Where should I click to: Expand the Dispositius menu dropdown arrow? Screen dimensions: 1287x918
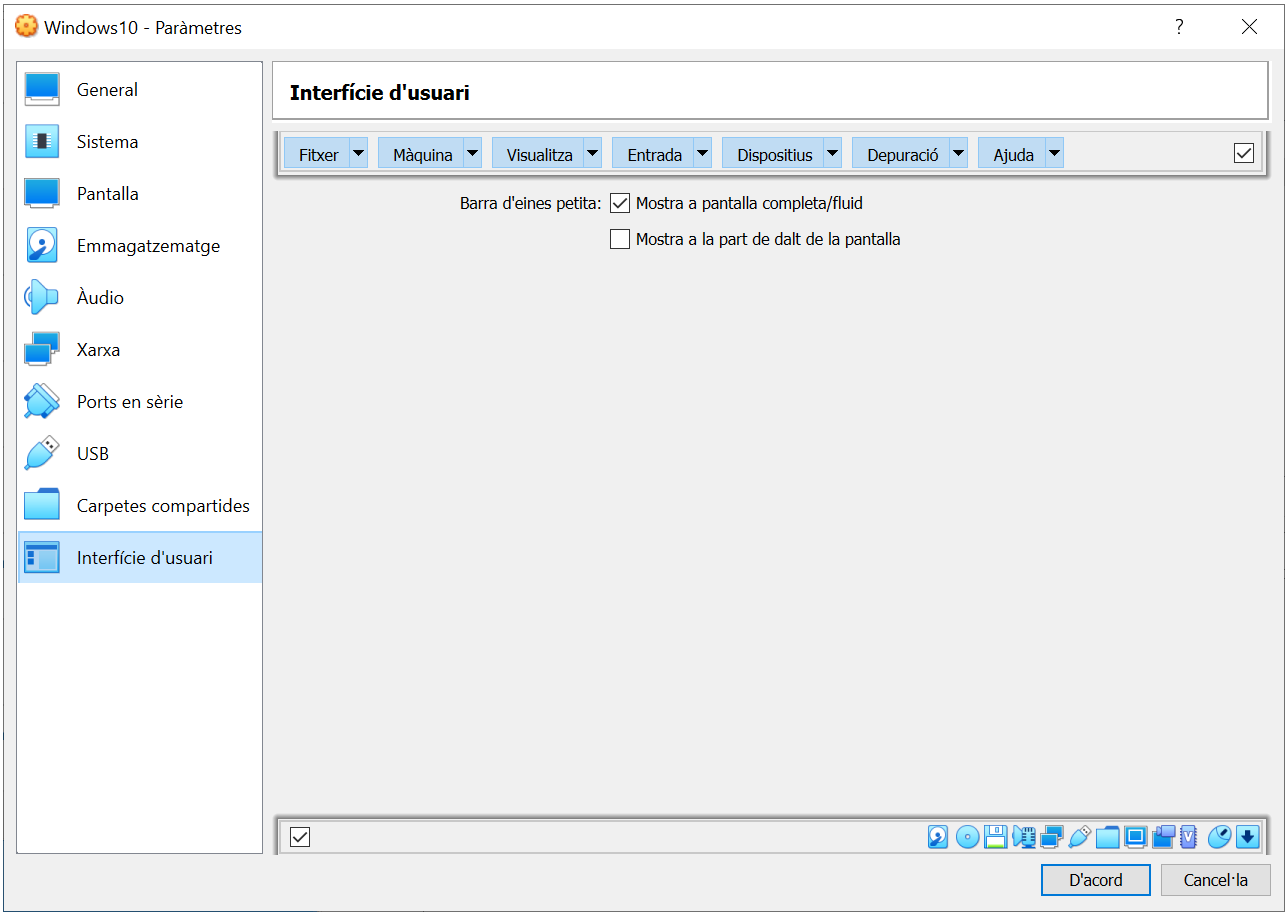832,154
